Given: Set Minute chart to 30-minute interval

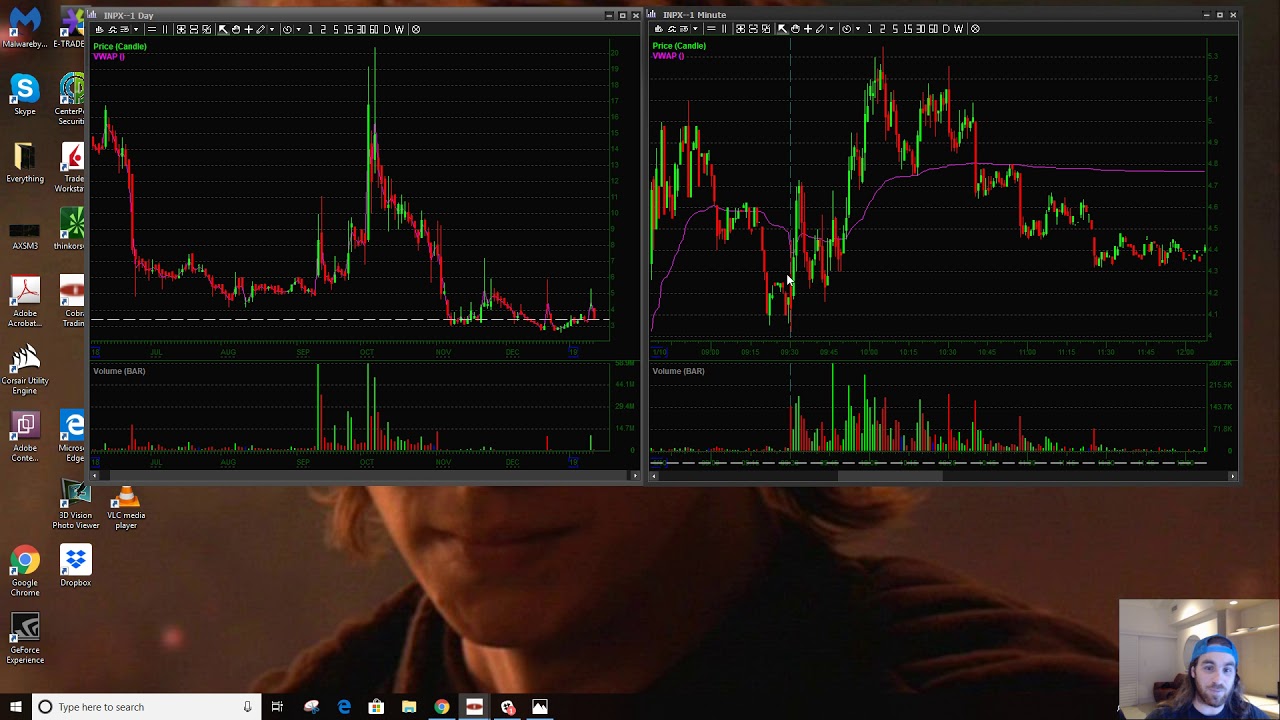Looking at the screenshot, I should (x=920, y=29).
